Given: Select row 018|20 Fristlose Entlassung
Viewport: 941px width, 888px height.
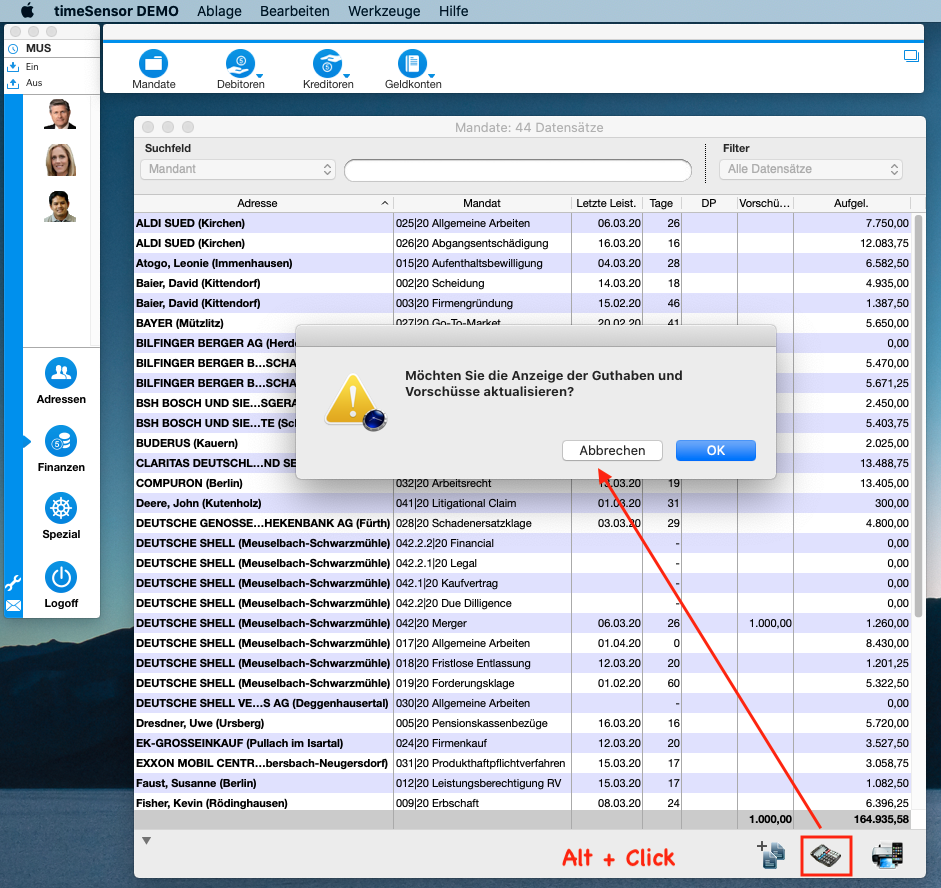Looking at the screenshot, I should pos(523,663).
